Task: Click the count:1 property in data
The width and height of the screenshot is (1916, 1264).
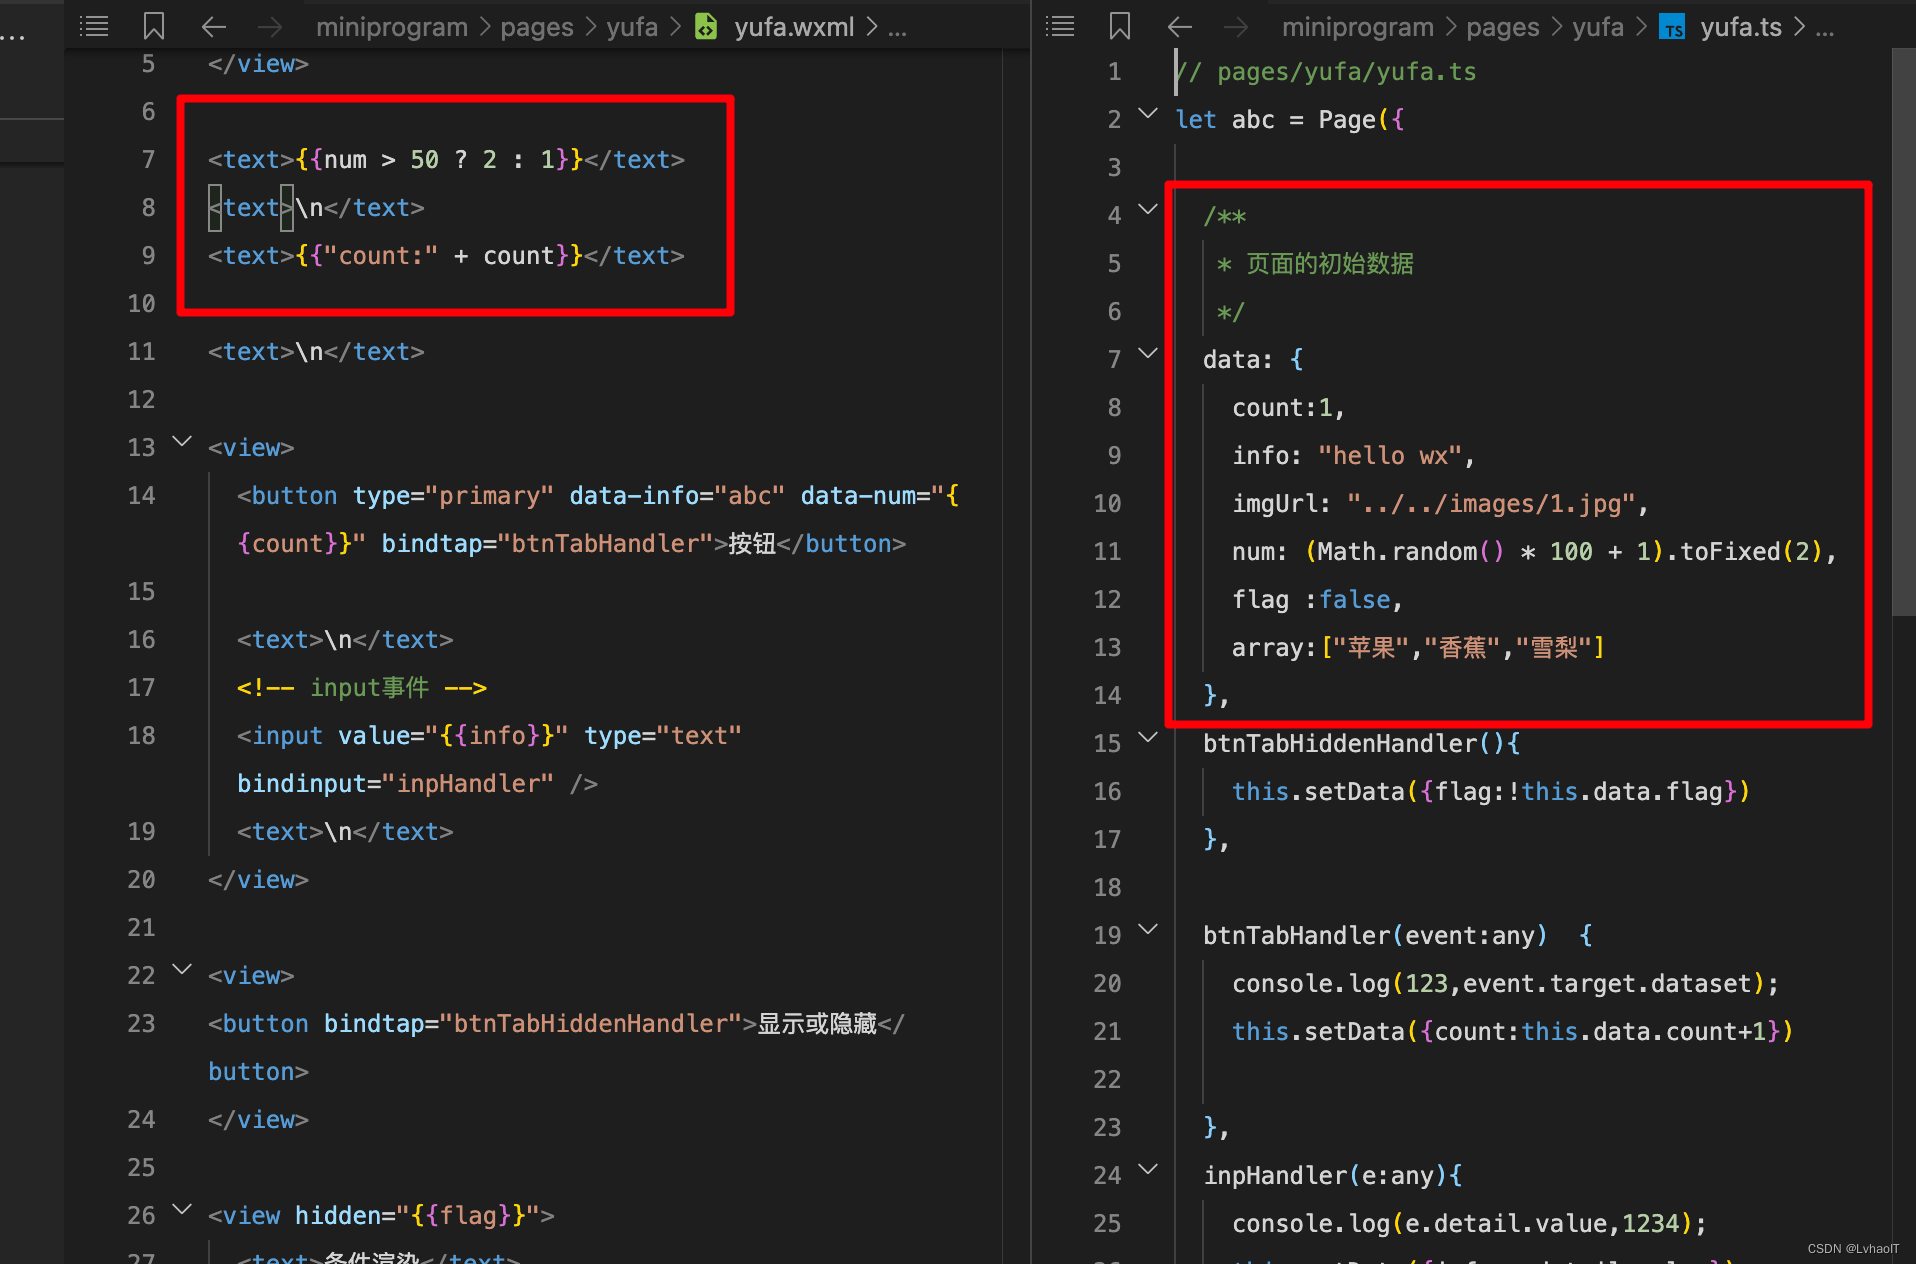Action: (1282, 407)
